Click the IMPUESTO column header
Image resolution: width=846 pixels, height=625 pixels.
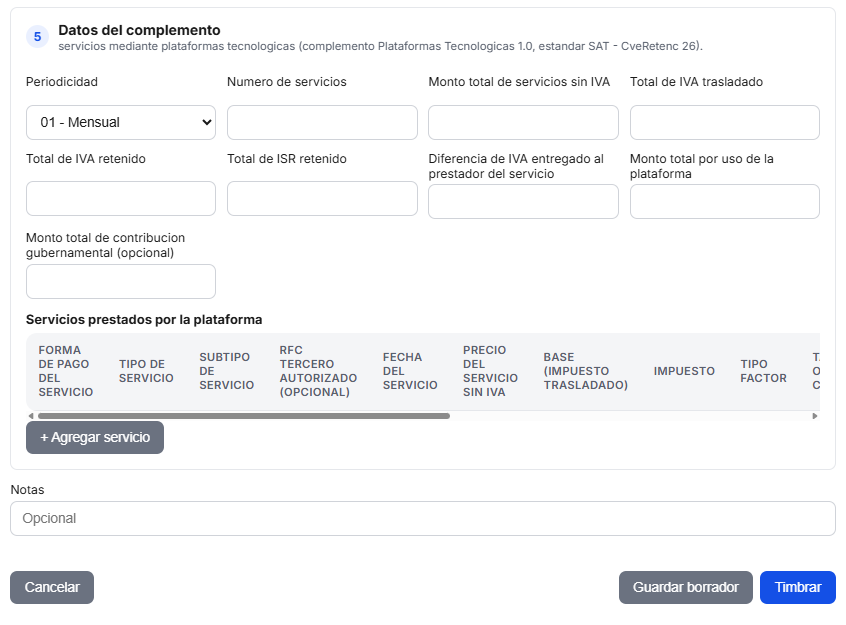coord(684,371)
